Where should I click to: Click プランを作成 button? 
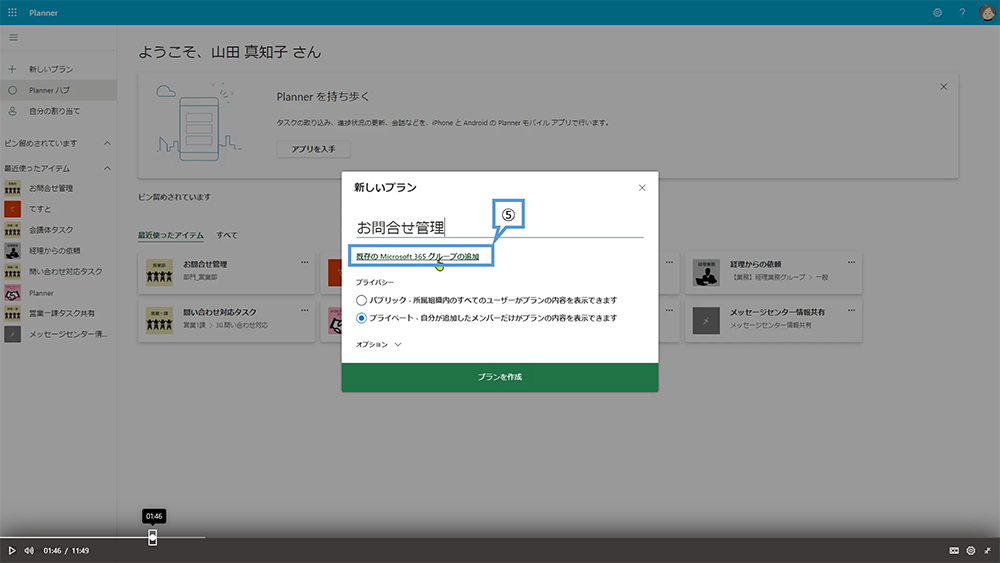tap(500, 377)
